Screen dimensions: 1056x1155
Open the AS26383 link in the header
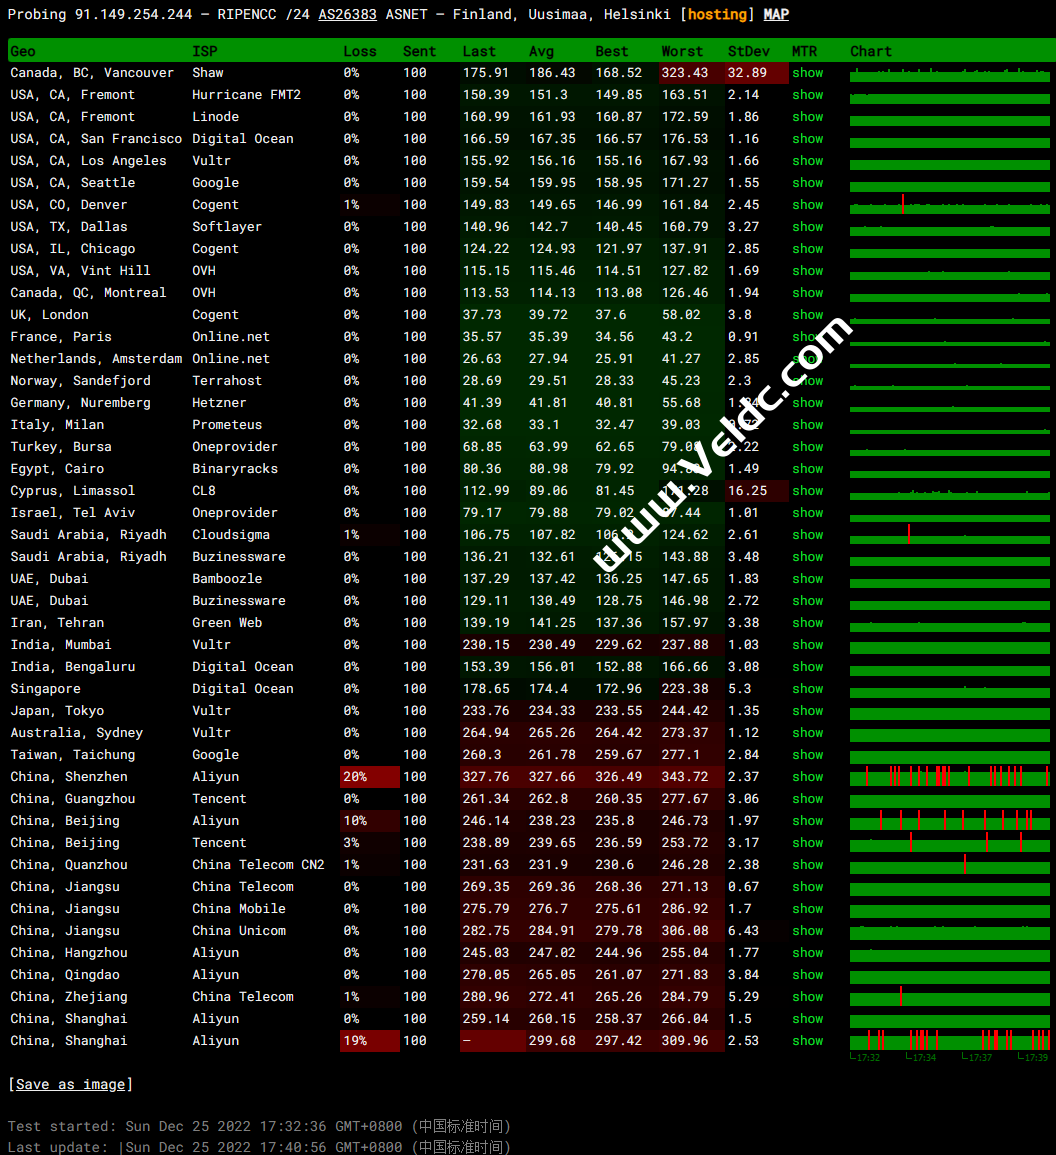point(347,14)
